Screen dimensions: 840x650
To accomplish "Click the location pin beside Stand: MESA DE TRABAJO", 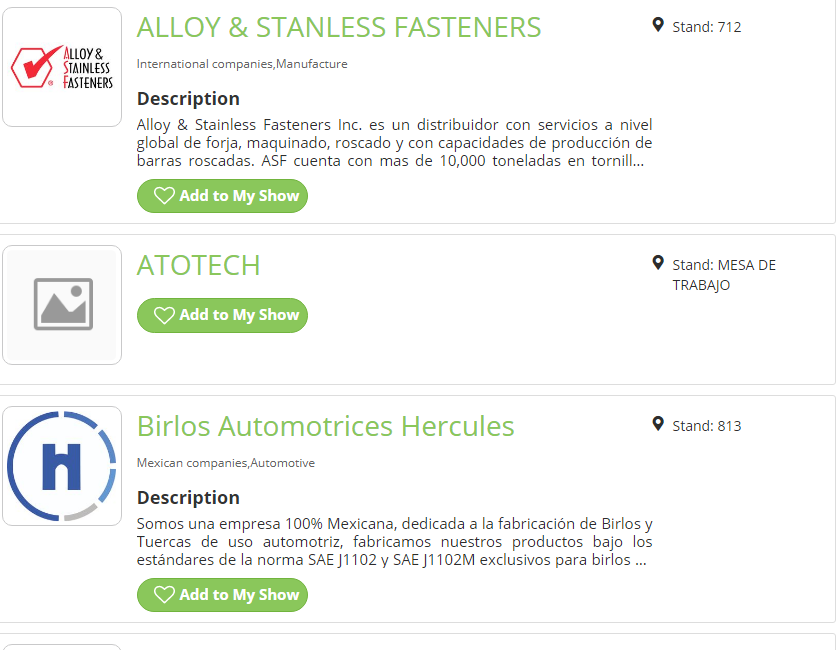I will (658, 263).
